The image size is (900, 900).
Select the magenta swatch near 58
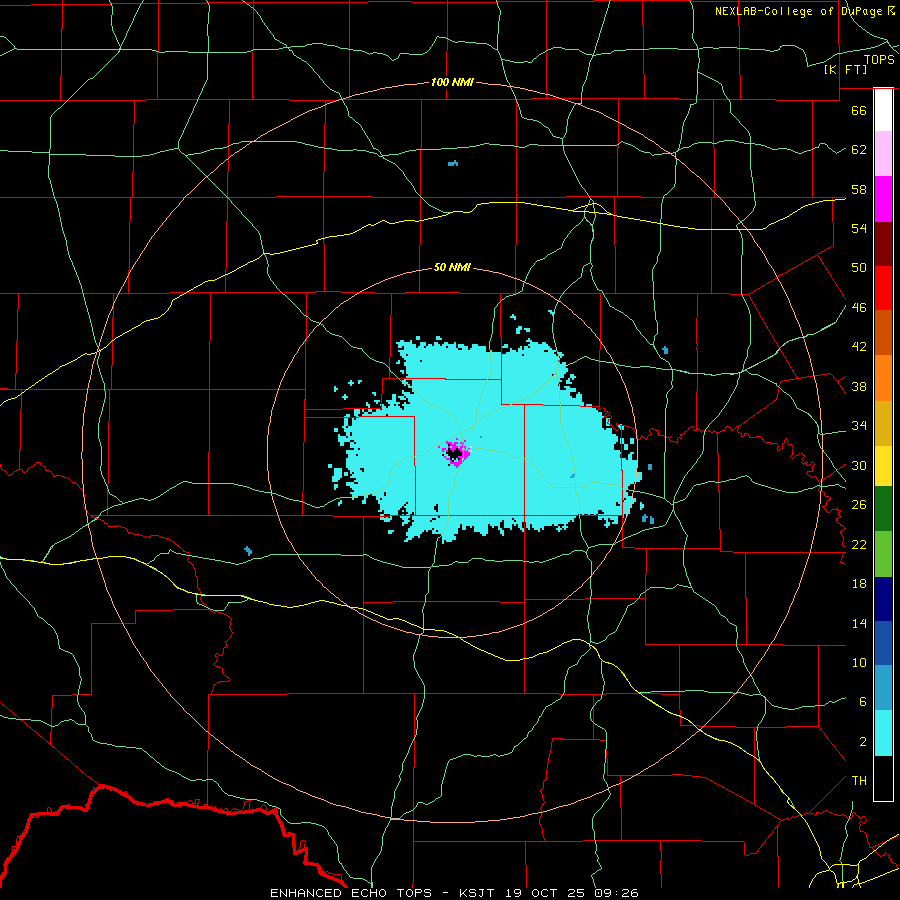pyautogui.click(x=883, y=199)
